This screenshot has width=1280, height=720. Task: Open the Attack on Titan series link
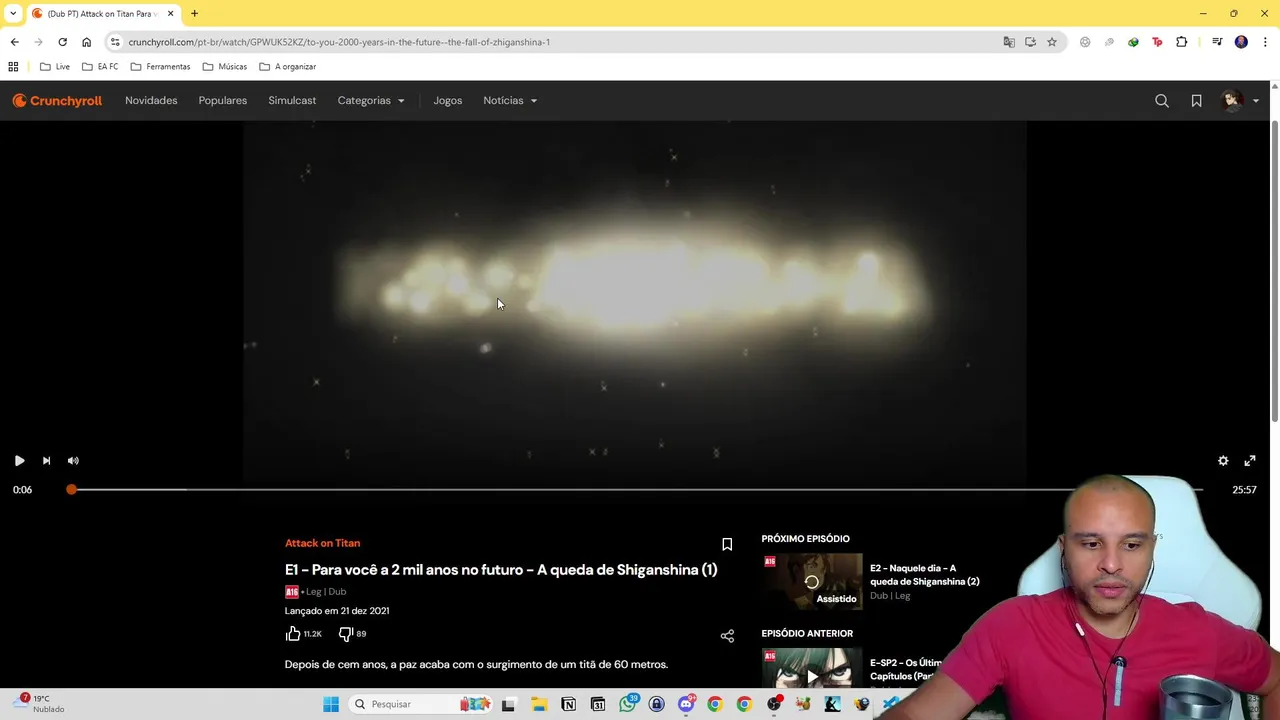pyautogui.click(x=322, y=543)
